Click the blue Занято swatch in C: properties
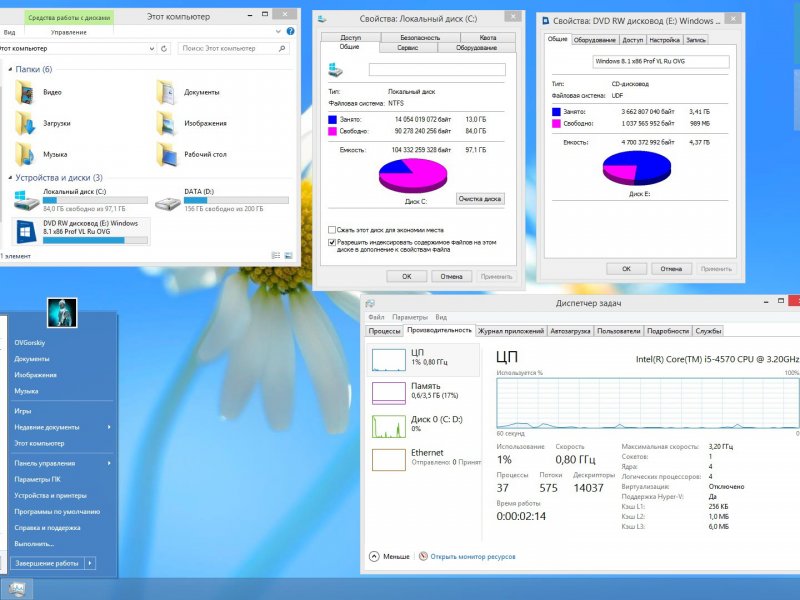Viewport: 800px width, 600px height. tap(332, 119)
